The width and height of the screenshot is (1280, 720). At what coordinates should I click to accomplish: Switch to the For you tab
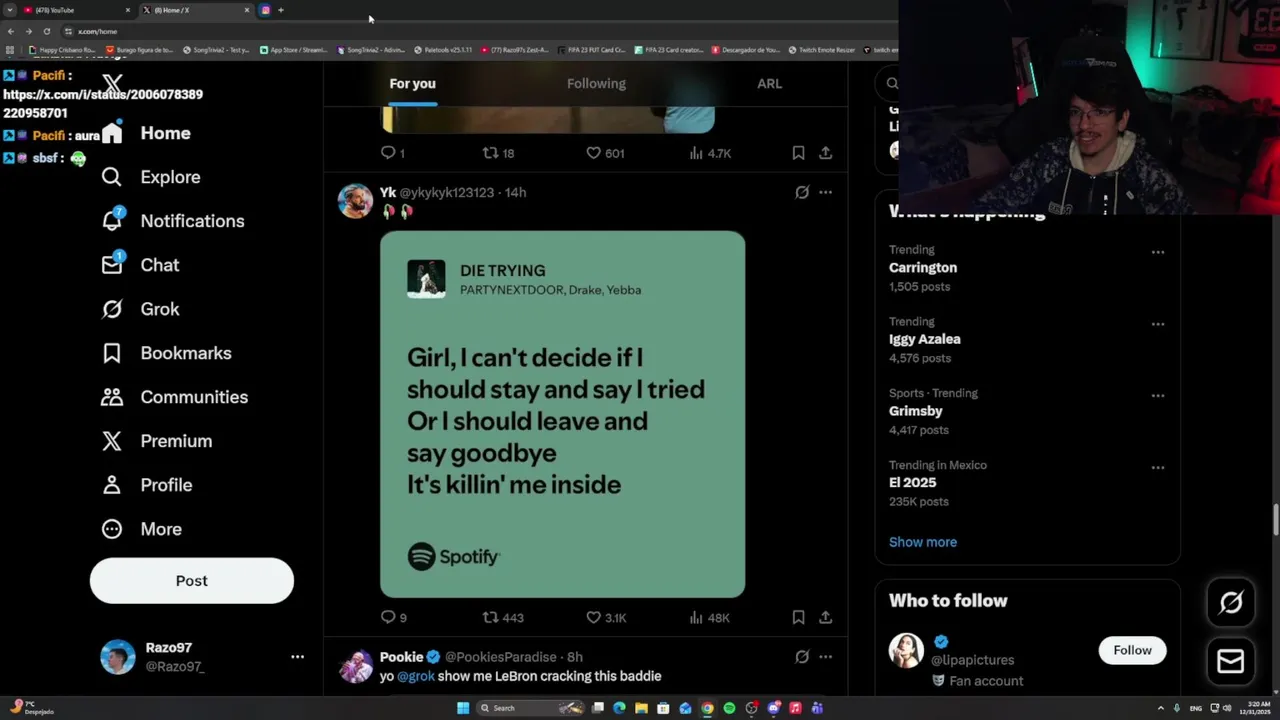pos(412,84)
